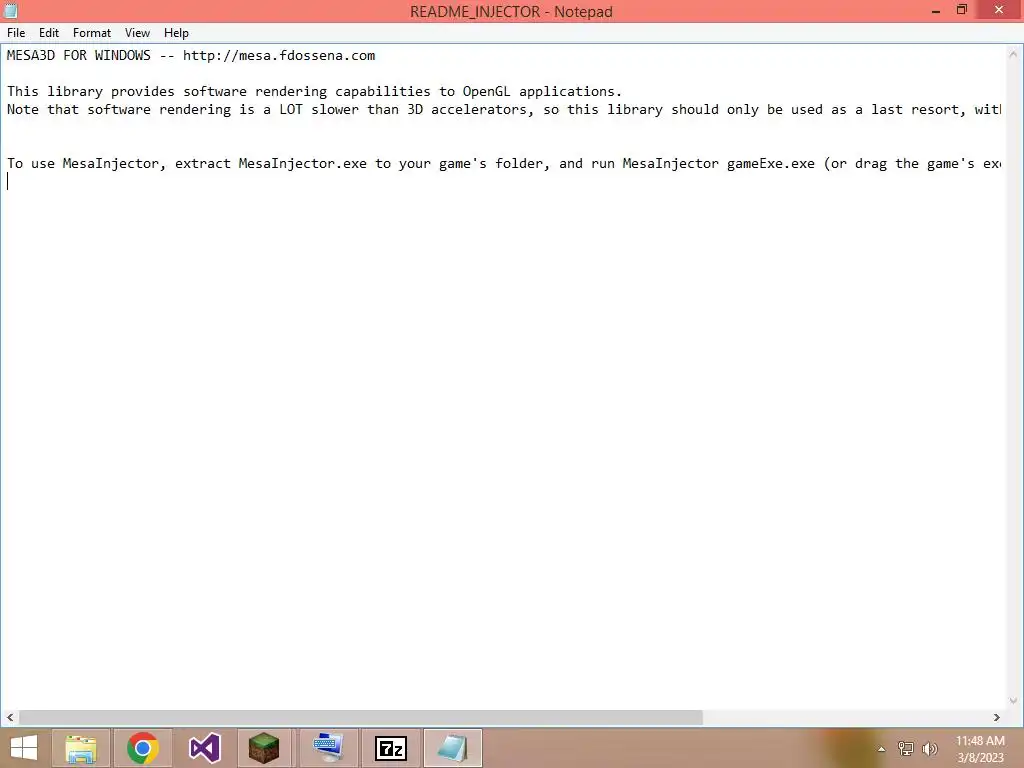
Task: Click the http://mesa.fdossena.com URL text
Action: (279, 56)
